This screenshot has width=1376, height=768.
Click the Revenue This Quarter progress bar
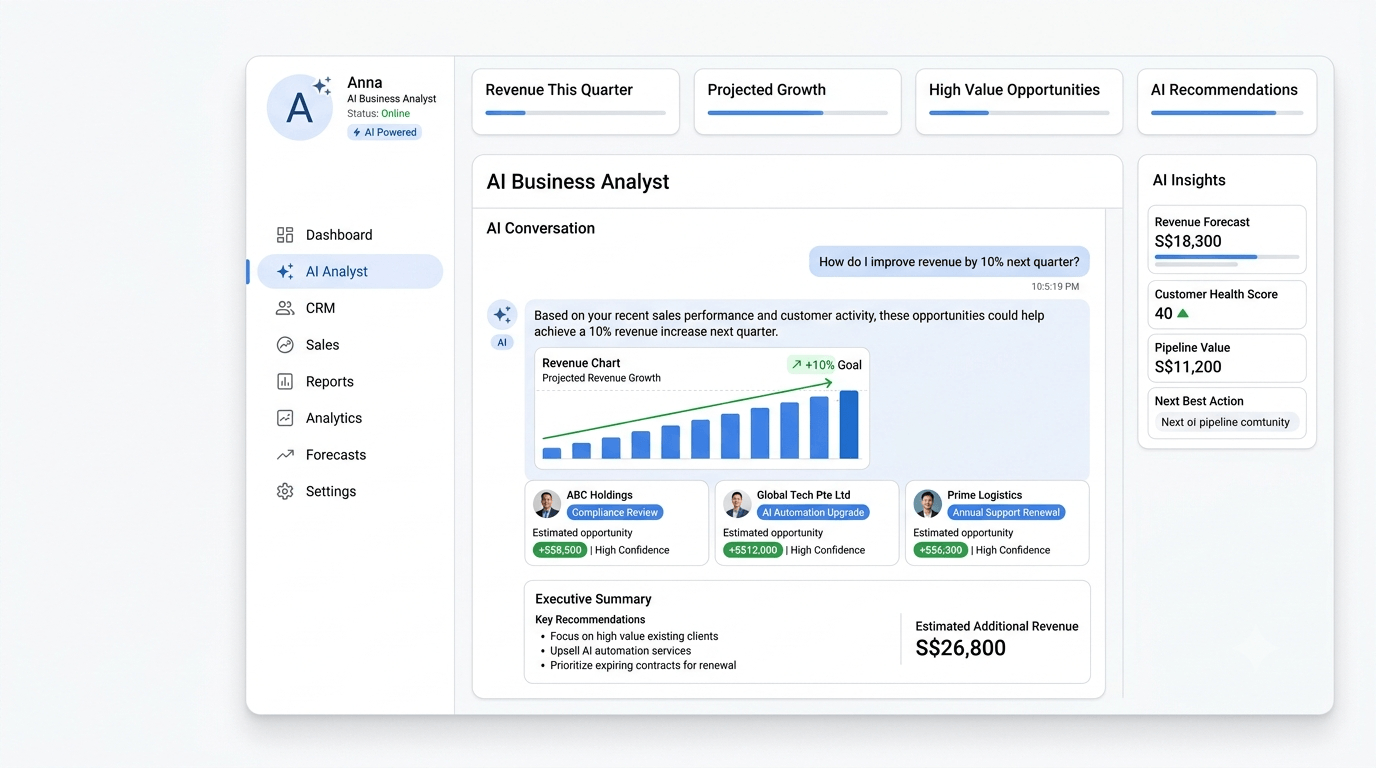pyautogui.click(x=575, y=113)
